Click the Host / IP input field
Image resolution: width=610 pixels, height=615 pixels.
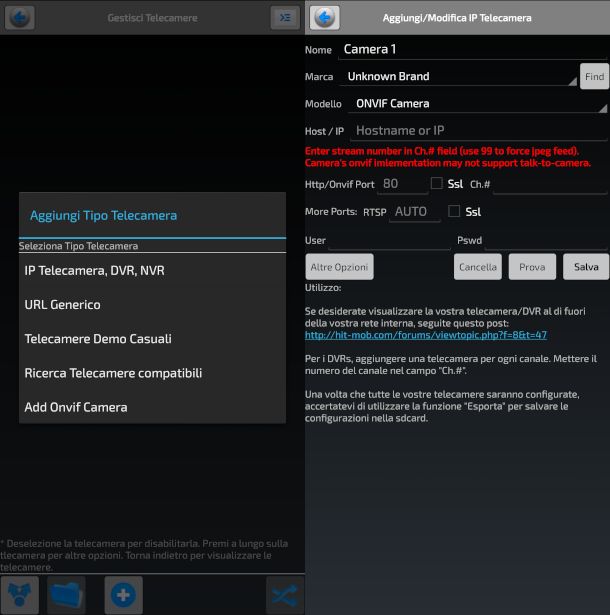coord(478,130)
